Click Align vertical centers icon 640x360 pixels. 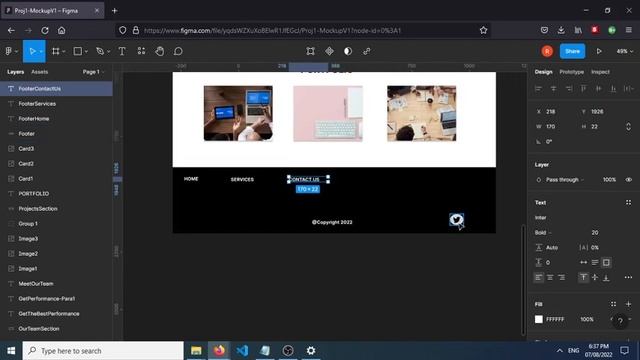pyautogui.click(x=598, y=89)
